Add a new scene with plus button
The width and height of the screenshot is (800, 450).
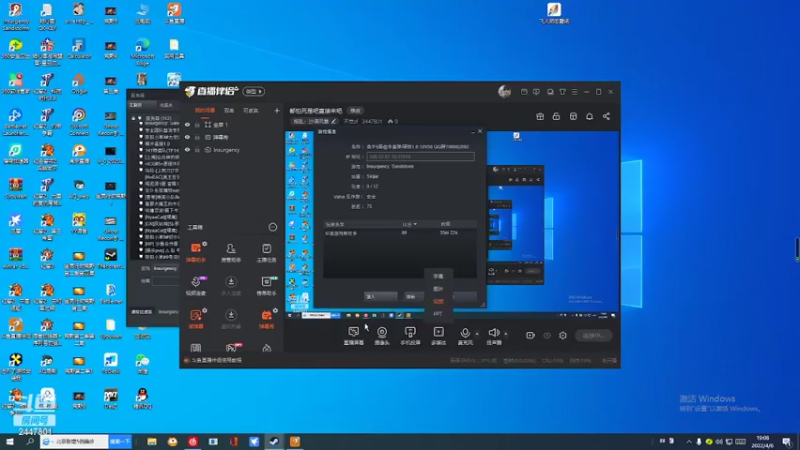277,110
